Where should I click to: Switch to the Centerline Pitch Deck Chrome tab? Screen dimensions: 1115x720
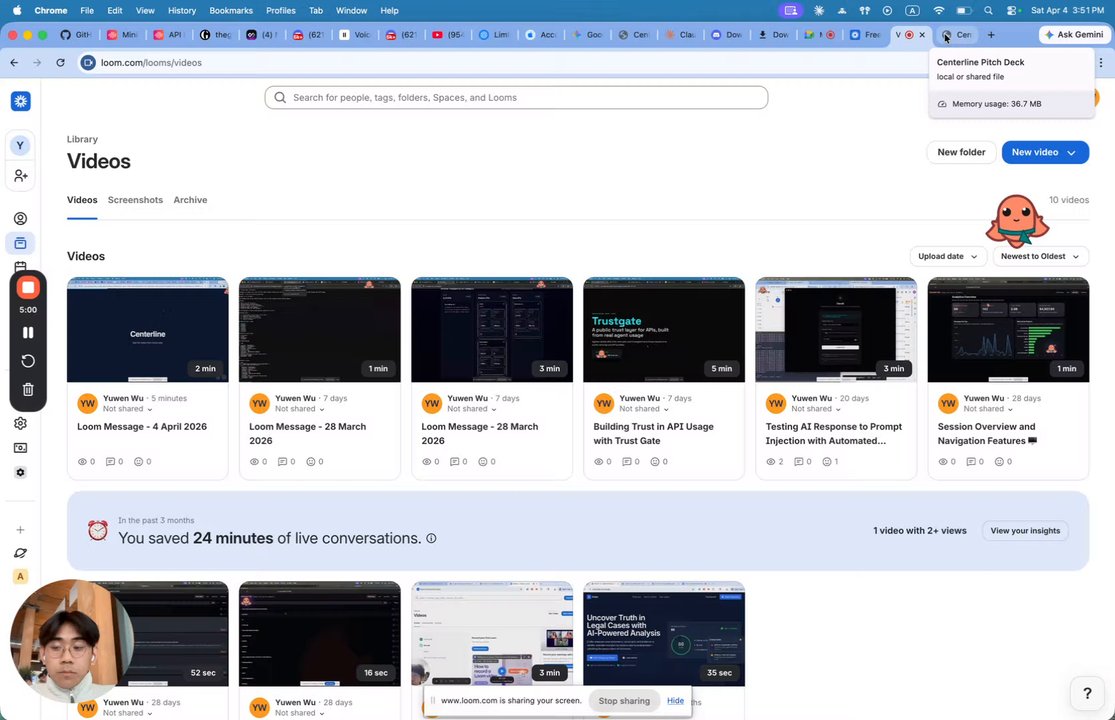coord(958,34)
